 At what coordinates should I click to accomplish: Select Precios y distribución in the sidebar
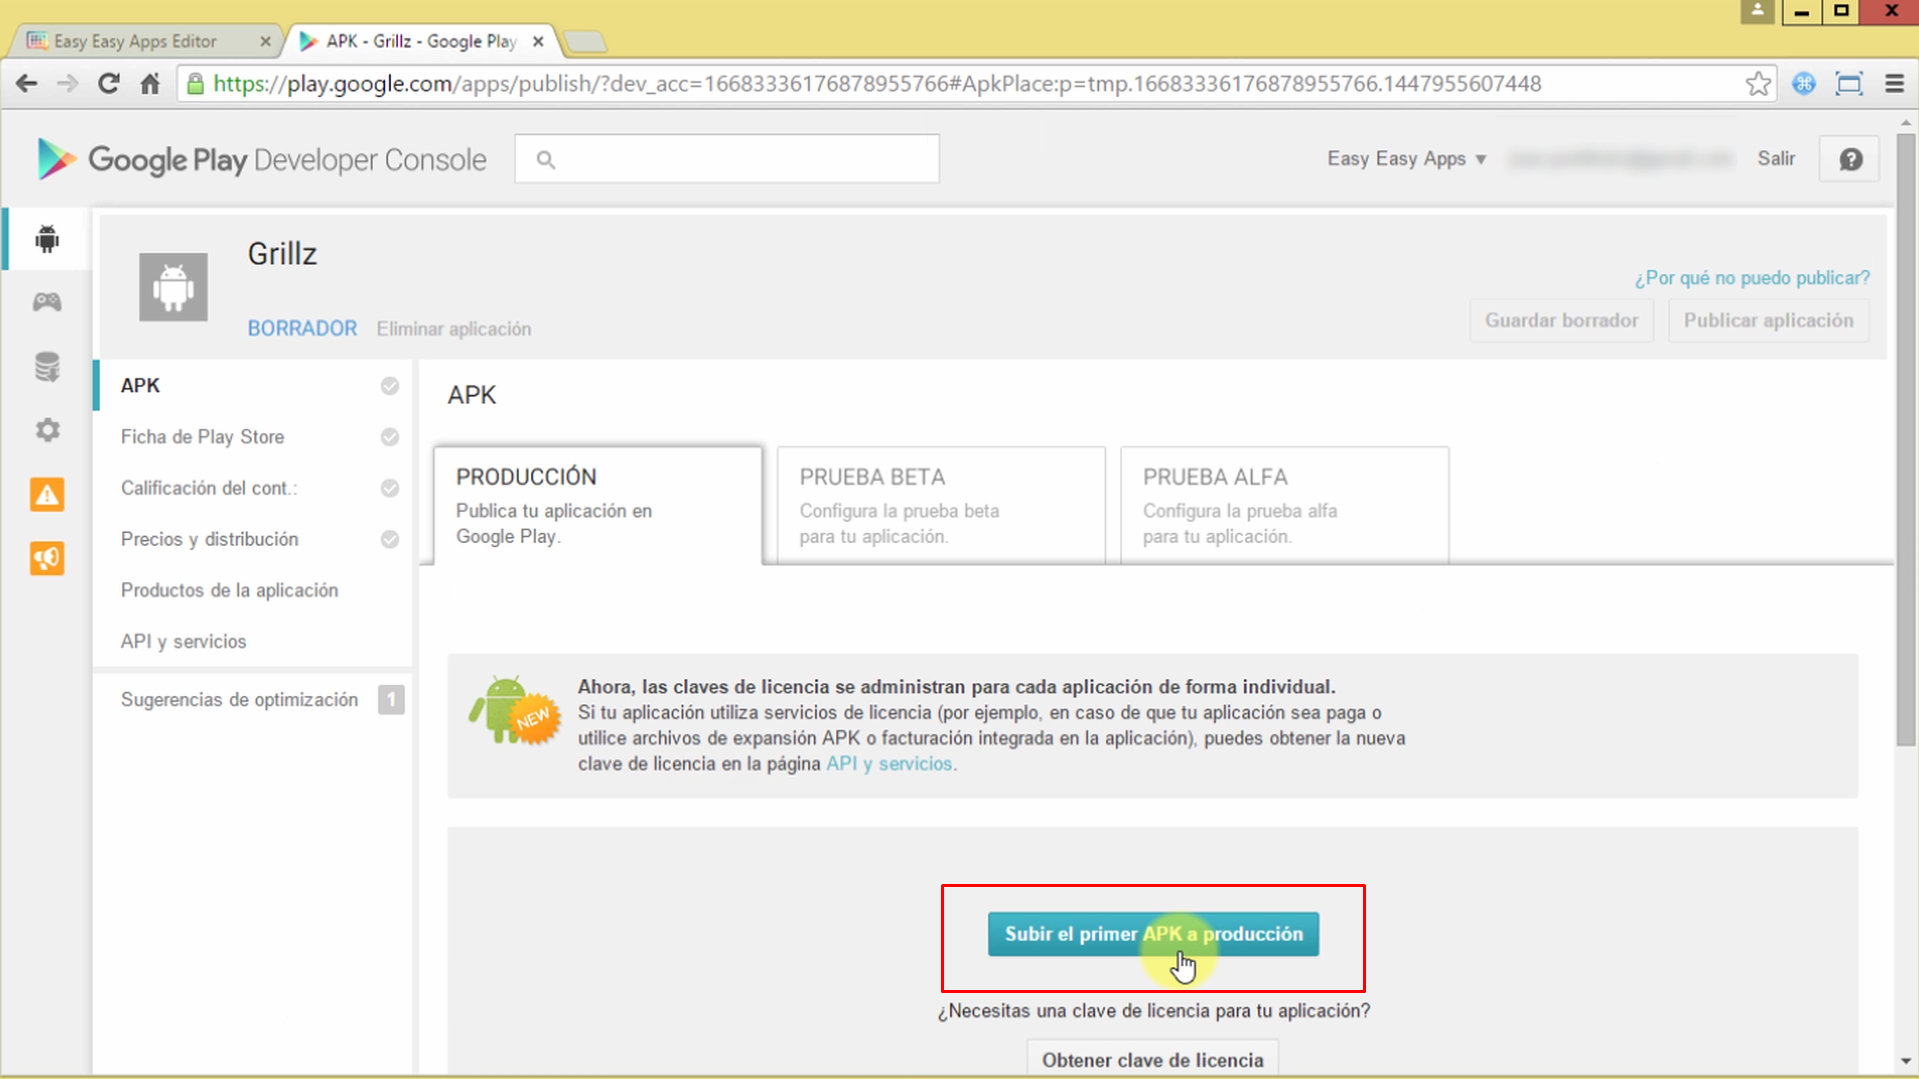pyautogui.click(x=210, y=539)
